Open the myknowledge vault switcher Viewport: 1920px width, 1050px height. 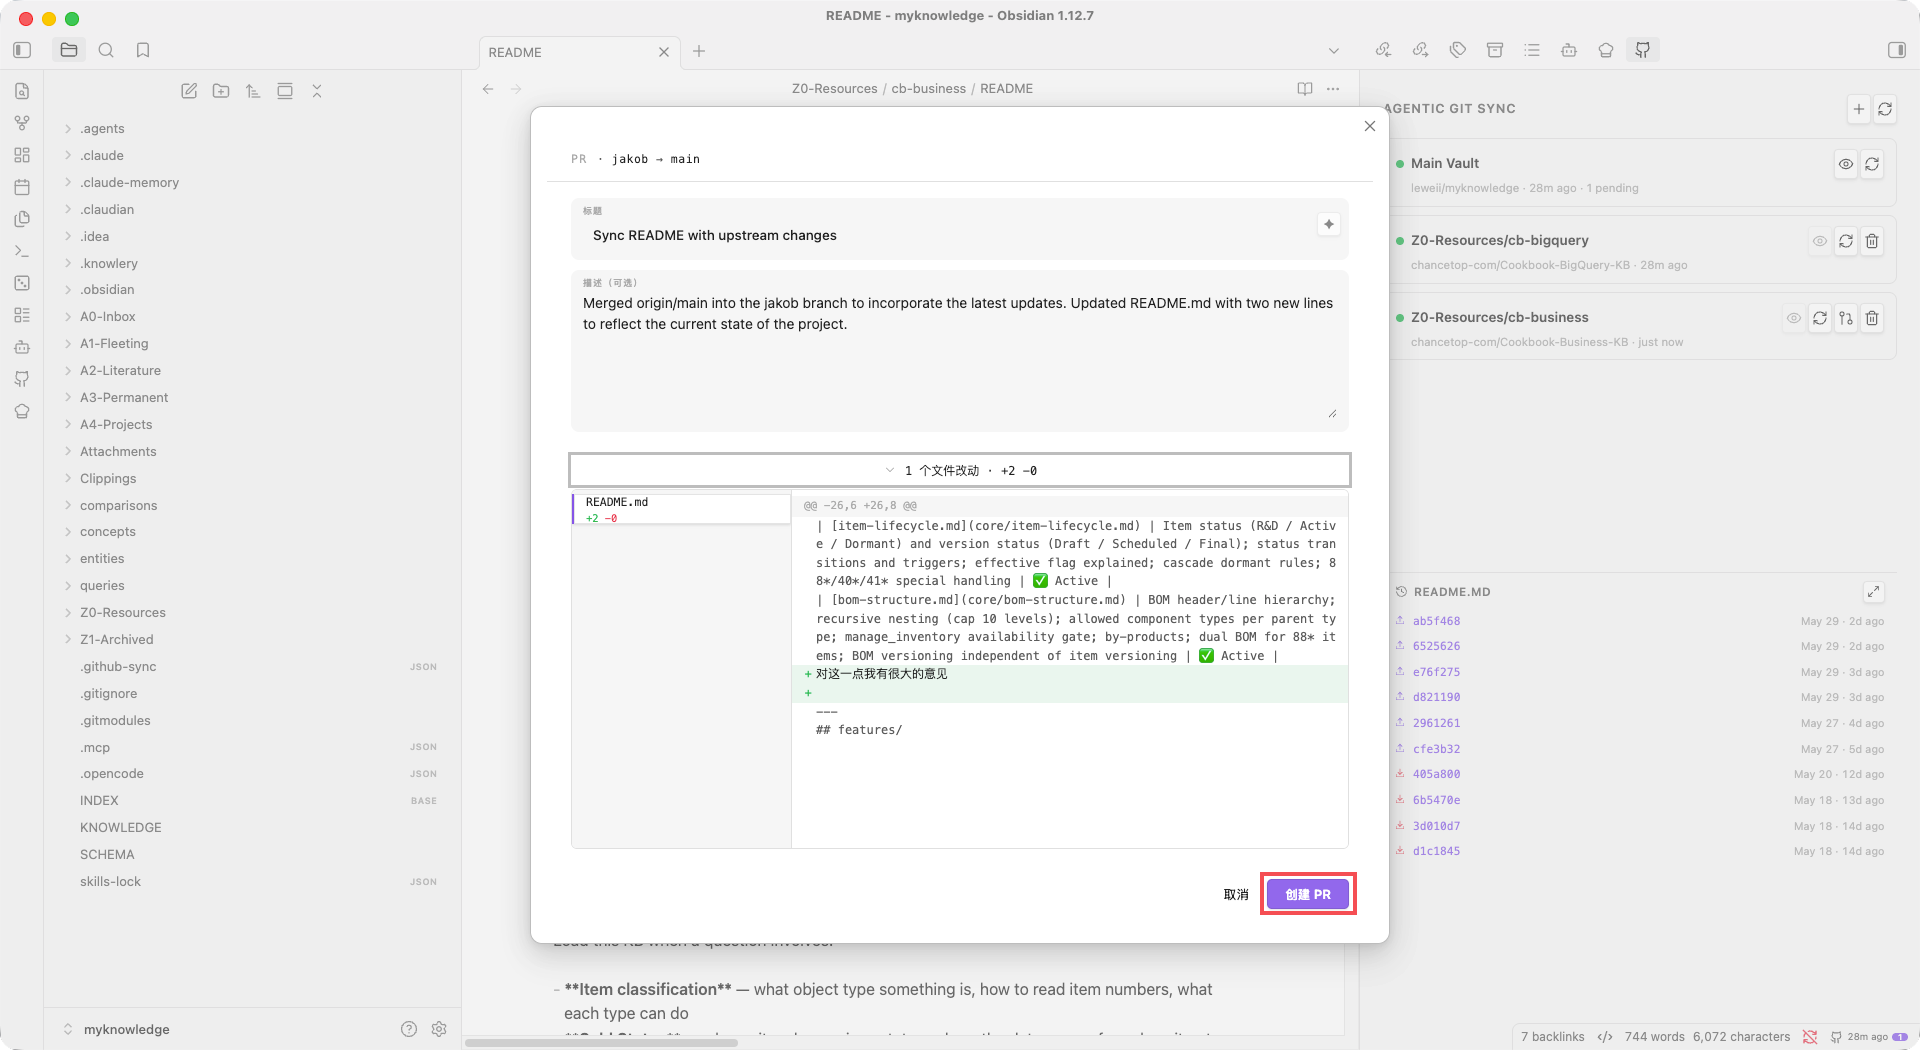117,1029
